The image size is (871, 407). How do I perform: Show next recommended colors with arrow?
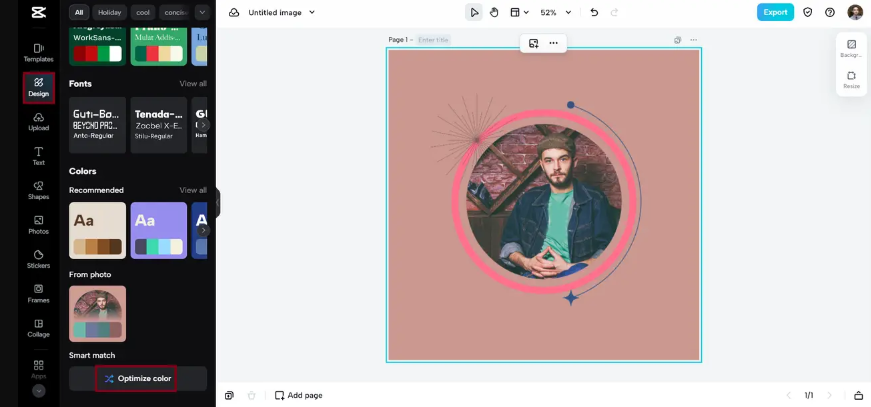point(204,230)
